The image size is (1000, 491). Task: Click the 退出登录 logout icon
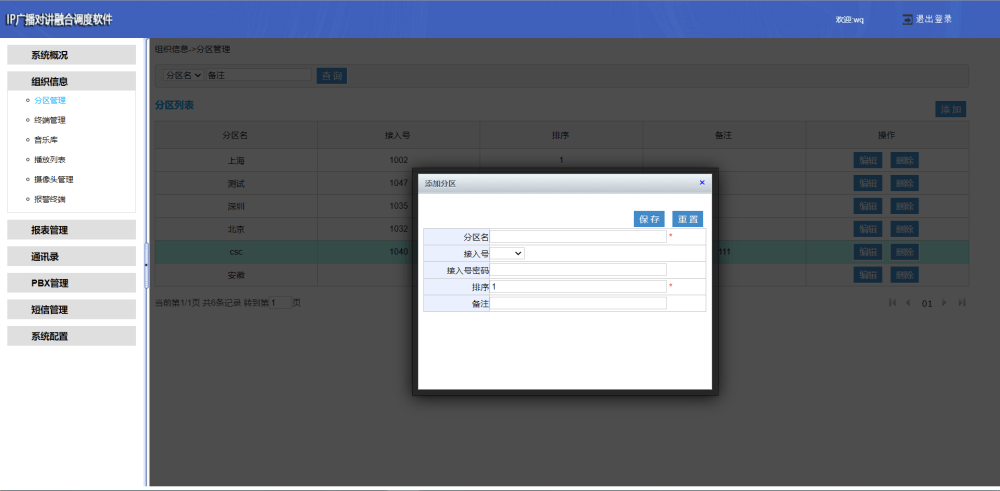coord(908,19)
